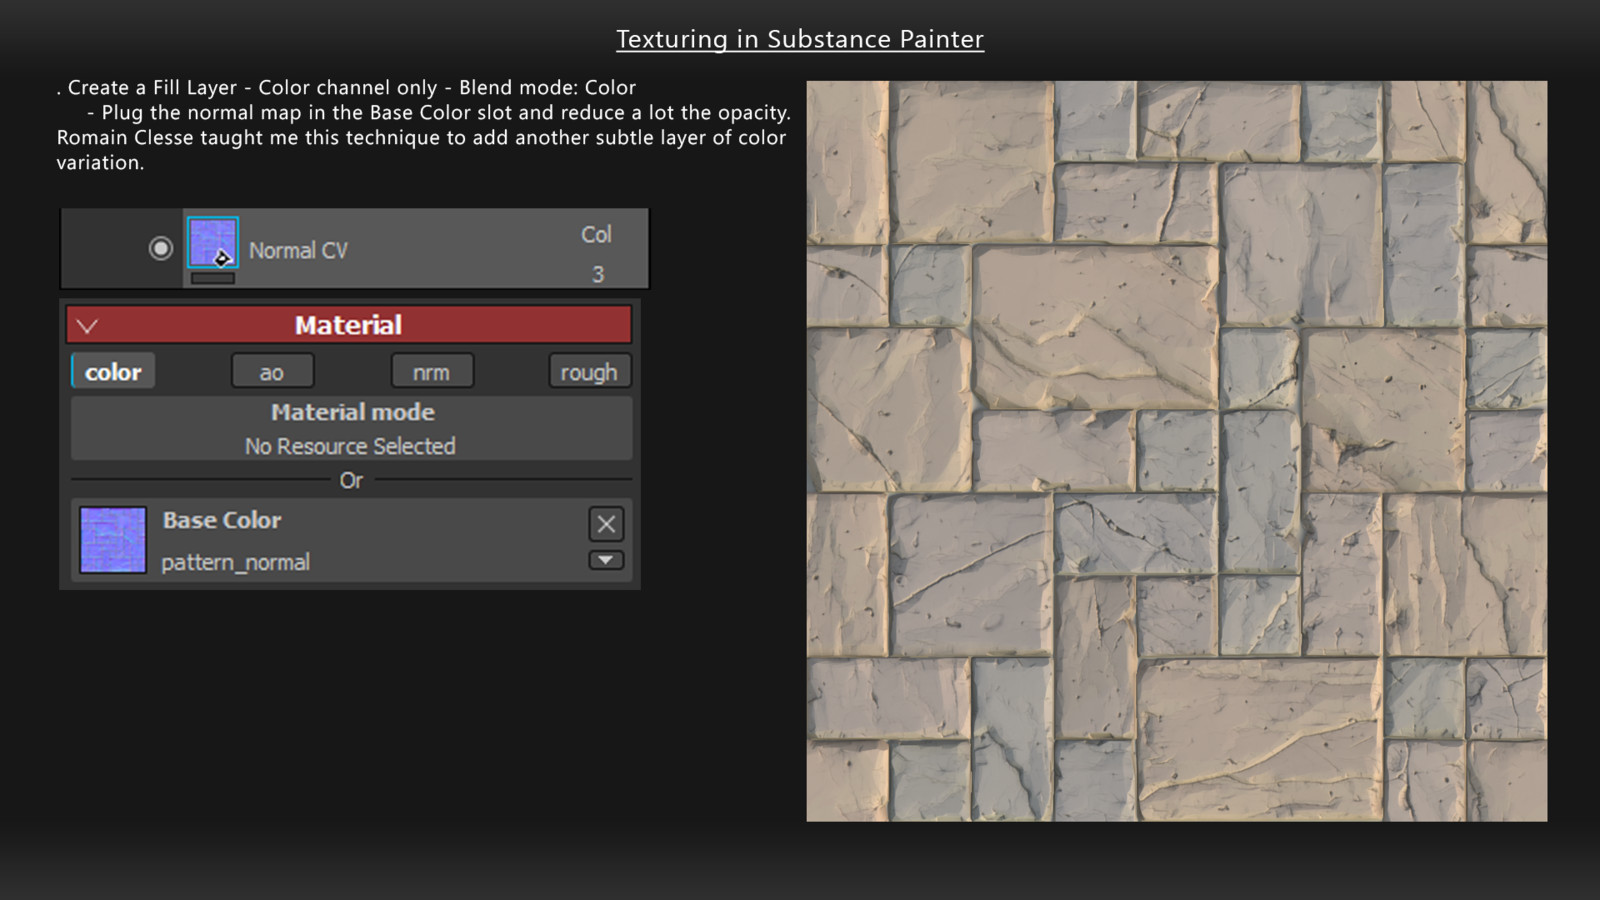Click the layer opacity slider bar below thumbnail
The image size is (1600, 900).
tap(213, 278)
